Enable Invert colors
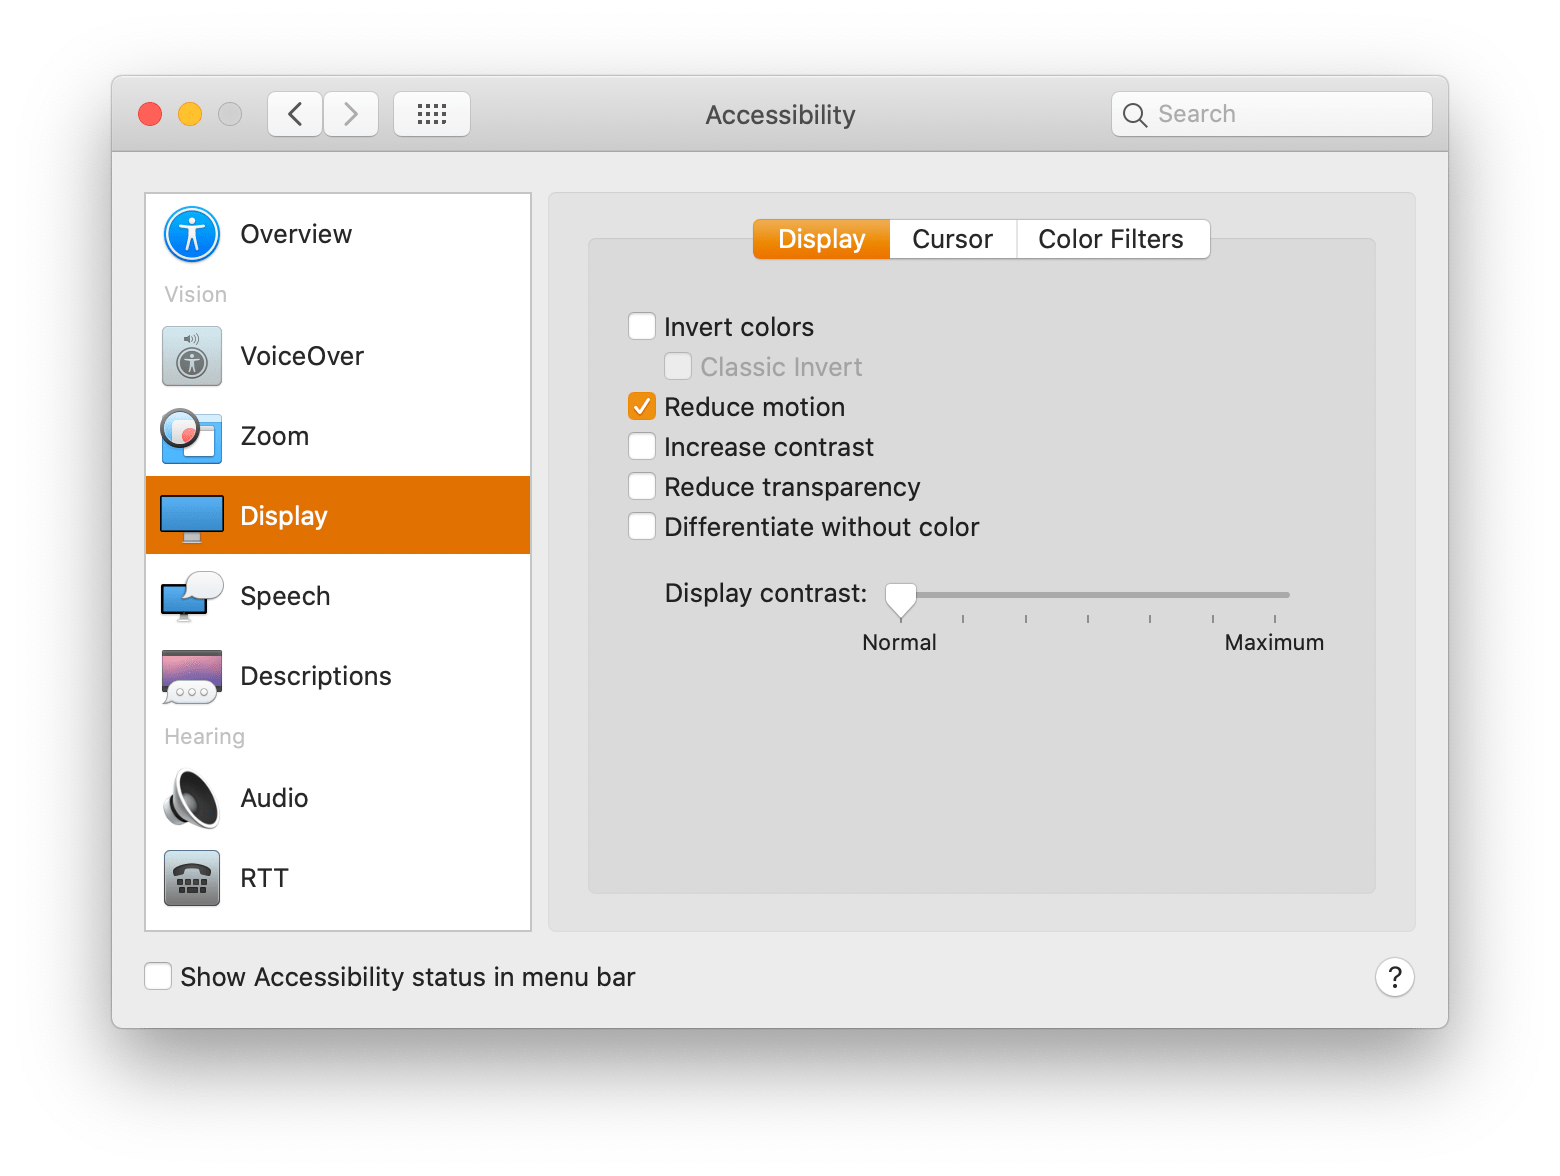Viewport: 1560px width, 1176px height. click(x=641, y=326)
